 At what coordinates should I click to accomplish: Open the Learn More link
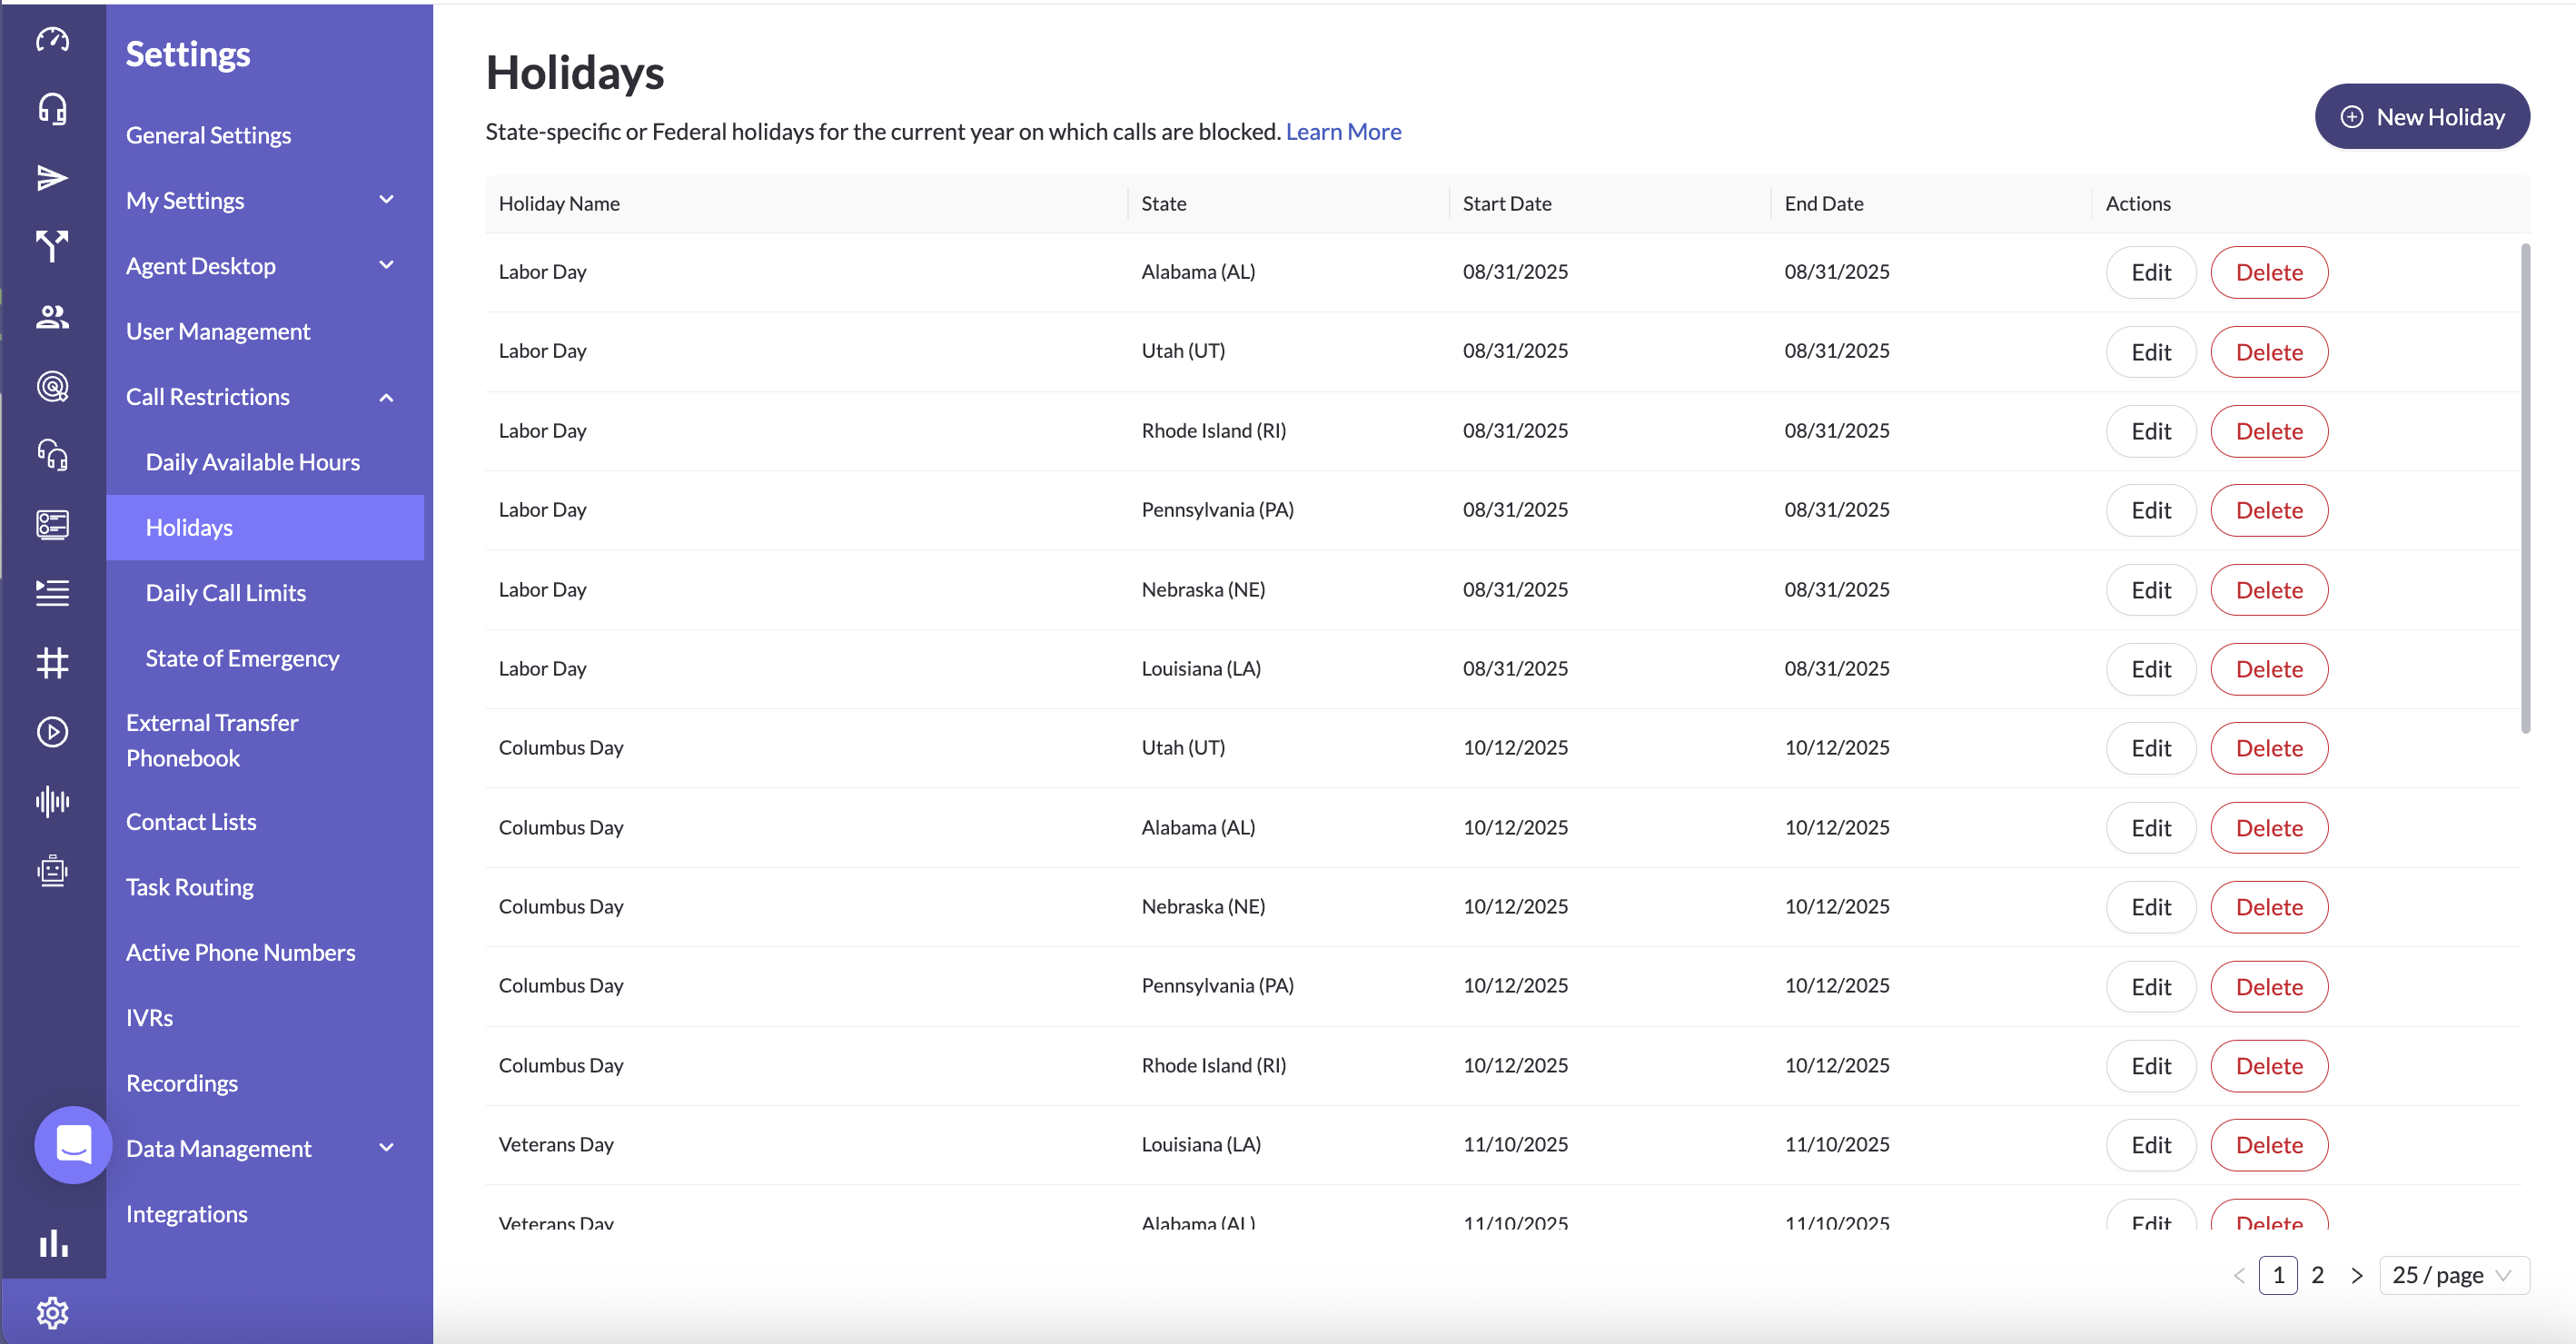pos(1343,131)
